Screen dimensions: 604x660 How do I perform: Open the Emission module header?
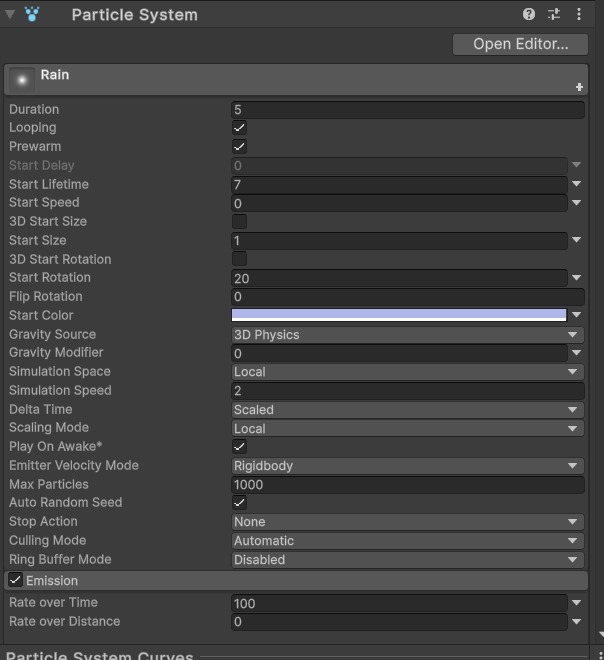click(x=296, y=580)
